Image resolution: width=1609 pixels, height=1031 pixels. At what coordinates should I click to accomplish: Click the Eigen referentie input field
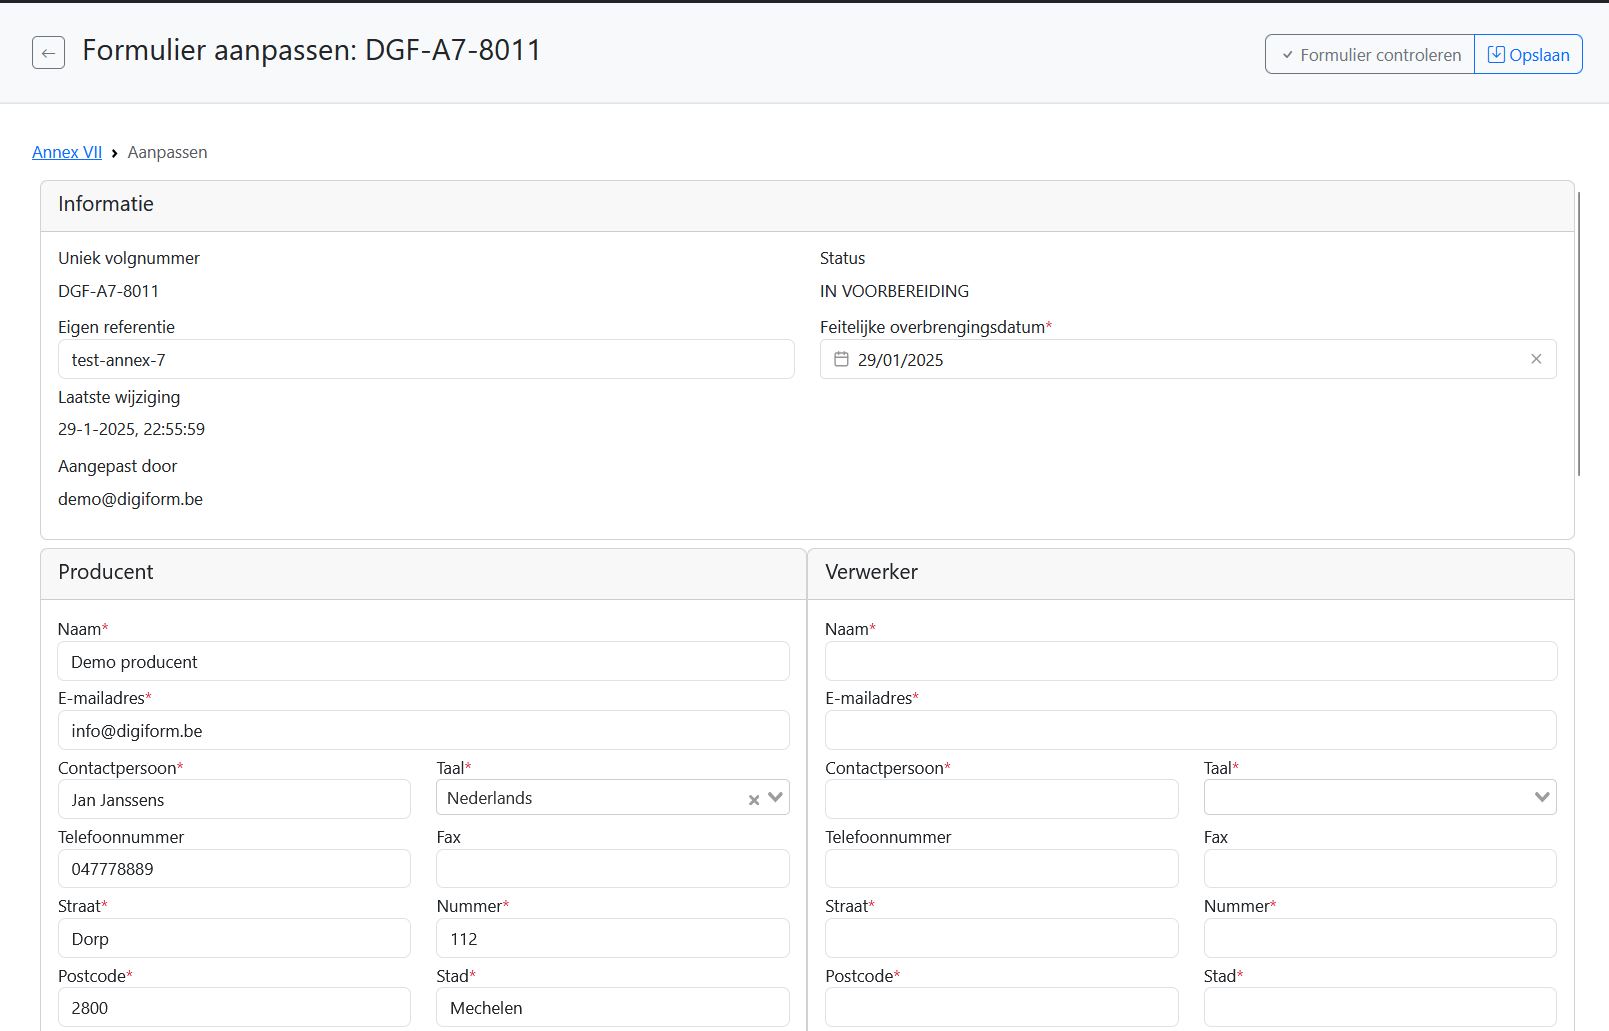pos(426,360)
